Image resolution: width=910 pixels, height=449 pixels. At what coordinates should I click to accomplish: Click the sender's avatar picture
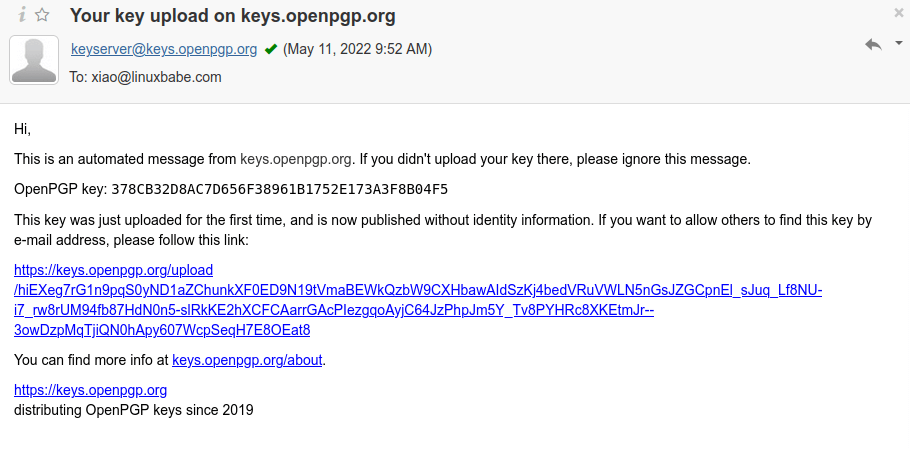[x=34, y=60]
